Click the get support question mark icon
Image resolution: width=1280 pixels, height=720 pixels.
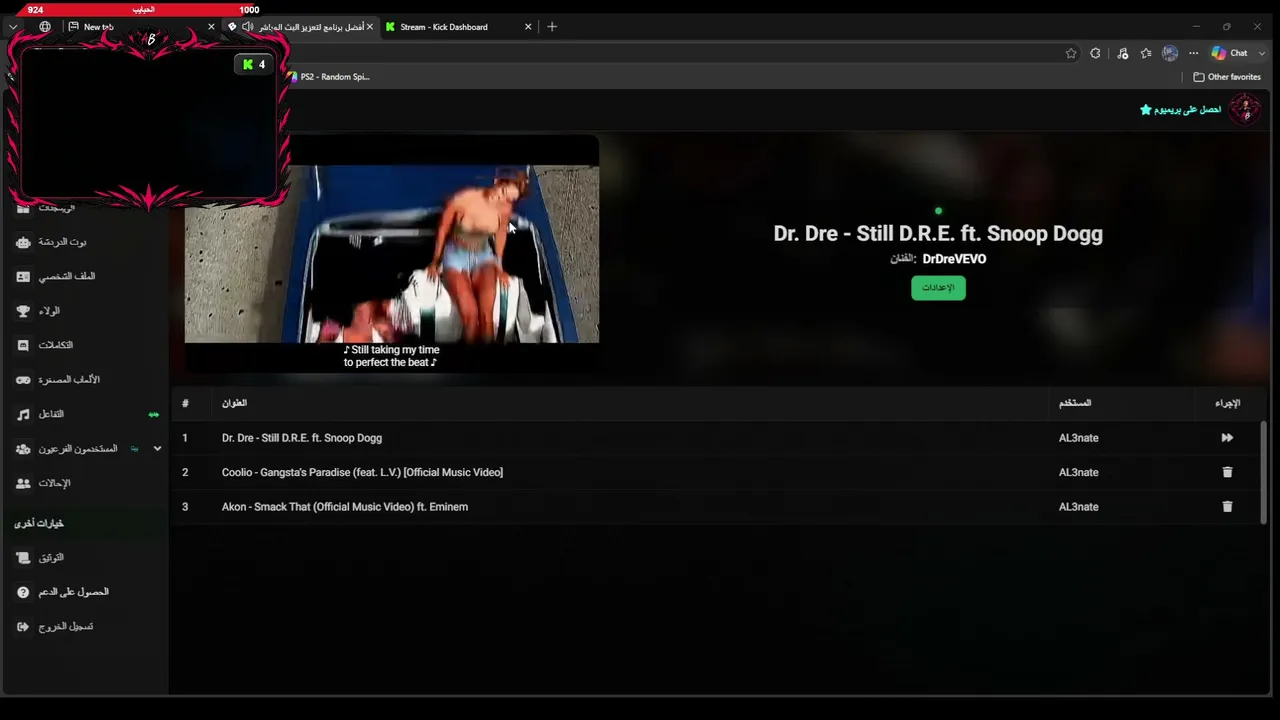coord(23,592)
